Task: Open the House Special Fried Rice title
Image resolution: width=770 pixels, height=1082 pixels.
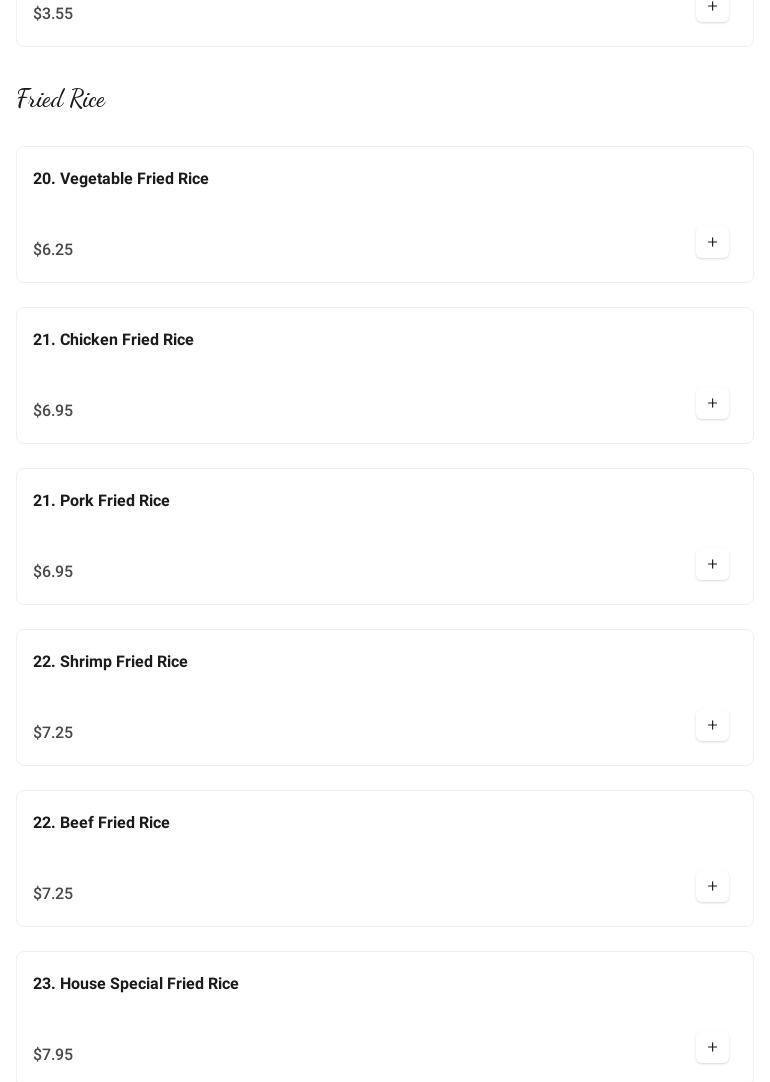Action: click(136, 984)
